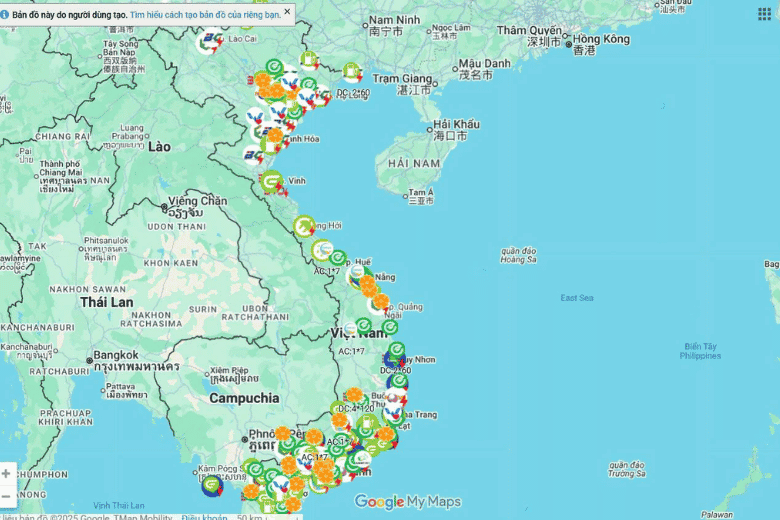Click the Google My Maps logo
Screen dimensions: 780x520
[408, 501]
